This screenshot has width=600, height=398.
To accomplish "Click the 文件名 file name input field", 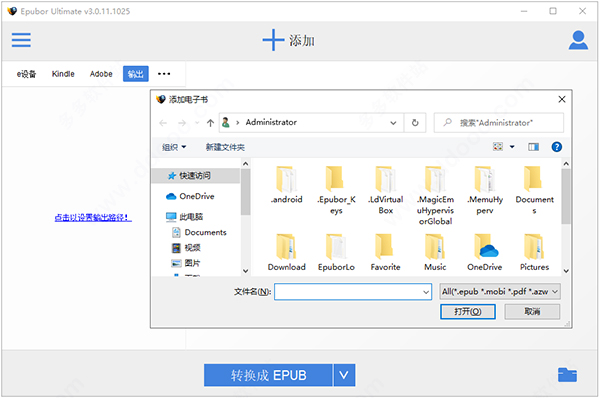I will [x=353, y=292].
